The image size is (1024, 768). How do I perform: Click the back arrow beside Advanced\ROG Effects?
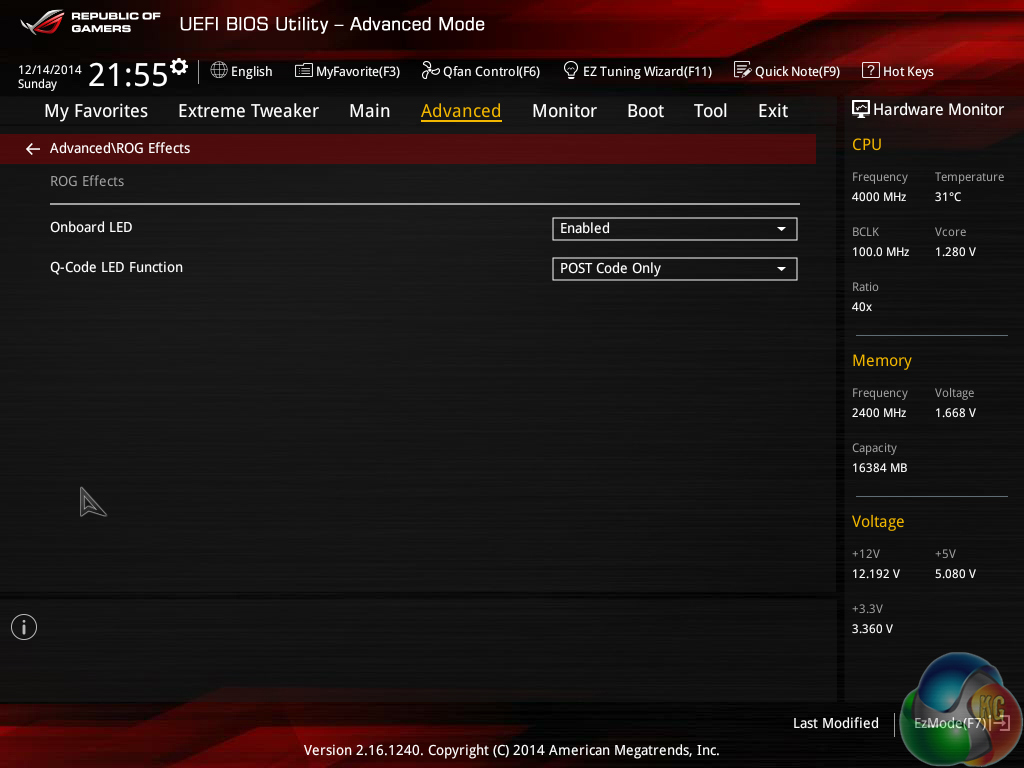(x=33, y=149)
